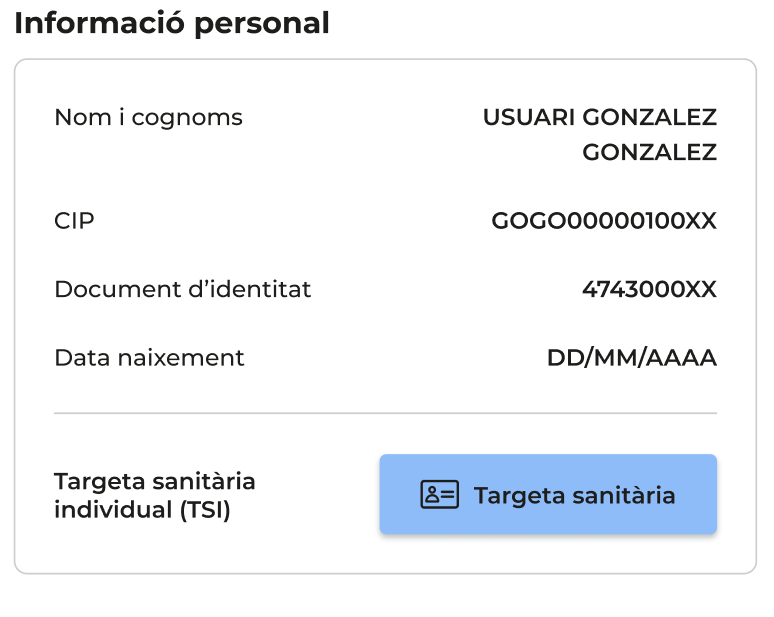Click the second-line "GONZALEZ" surname
The width and height of the screenshot is (774, 617).
click(649, 152)
